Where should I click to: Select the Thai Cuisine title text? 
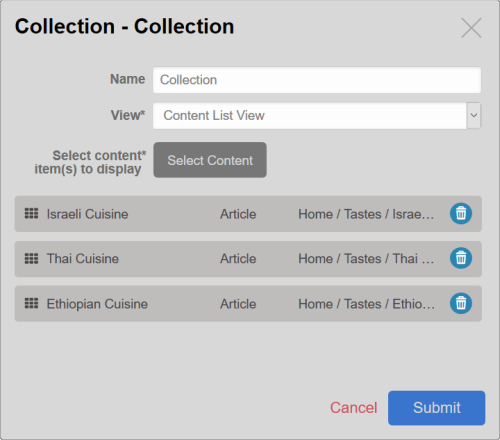point(83,259)
